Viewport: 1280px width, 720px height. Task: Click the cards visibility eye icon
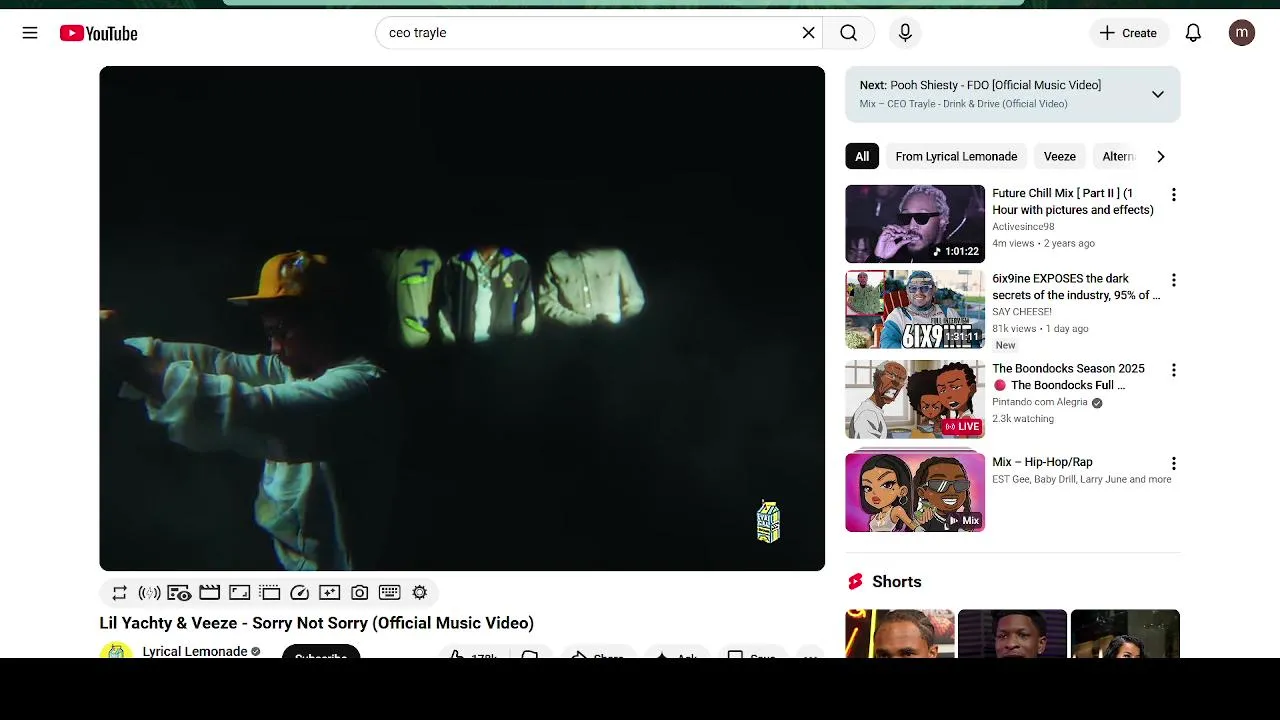pyautogui.click(x=179, y=593)
